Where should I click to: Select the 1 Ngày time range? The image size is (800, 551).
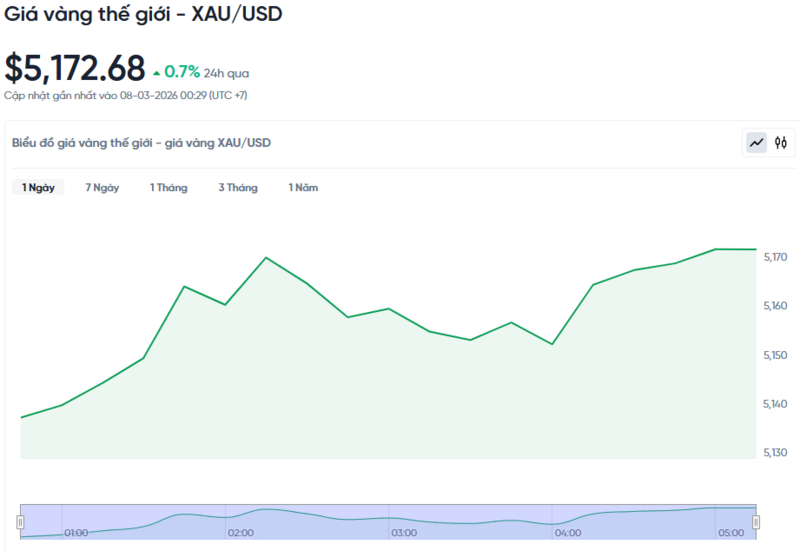tap(38, 187)
